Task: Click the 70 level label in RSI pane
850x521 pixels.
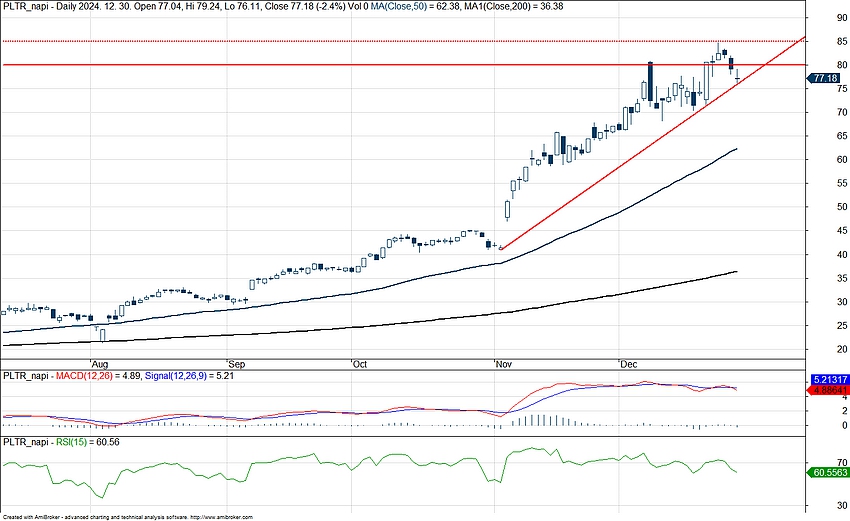Action: click(842, 463)
